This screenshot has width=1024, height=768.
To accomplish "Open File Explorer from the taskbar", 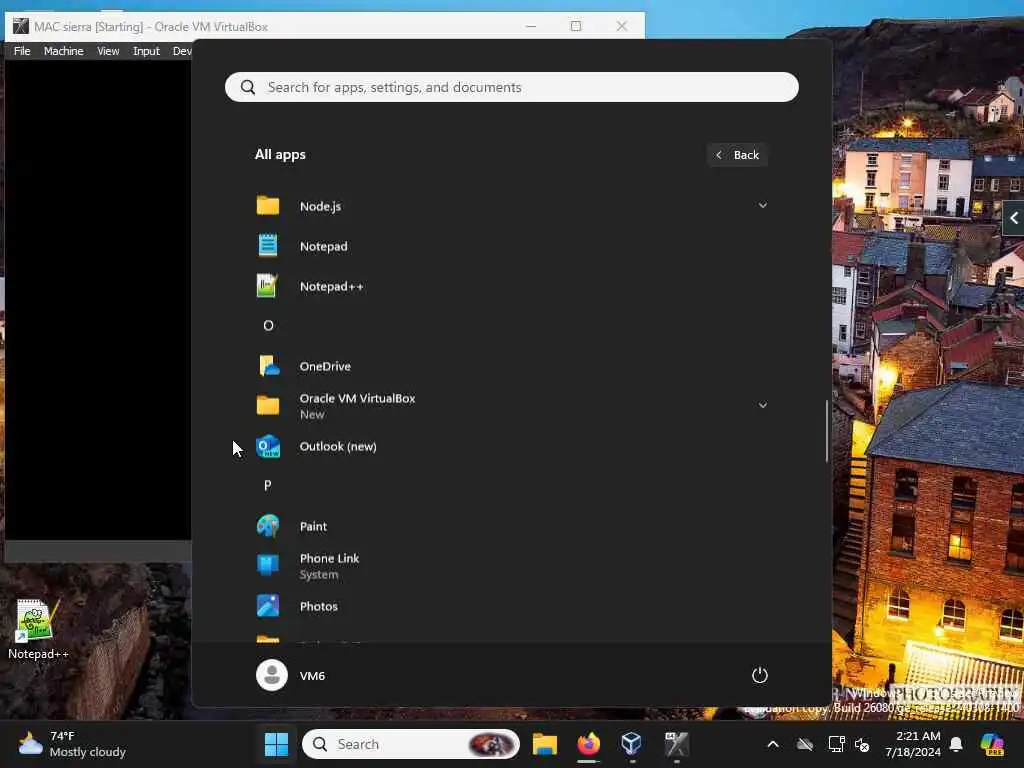I will click(545, 744).
